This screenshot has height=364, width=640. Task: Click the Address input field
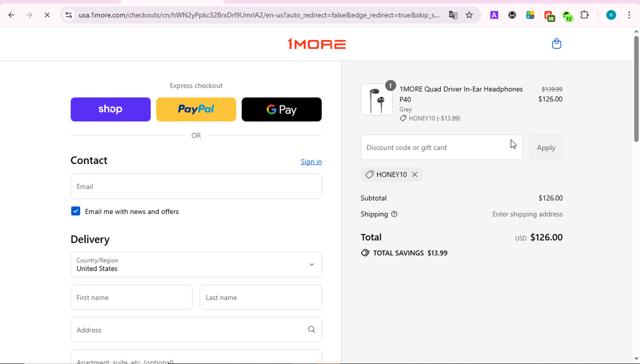(196, 330)
